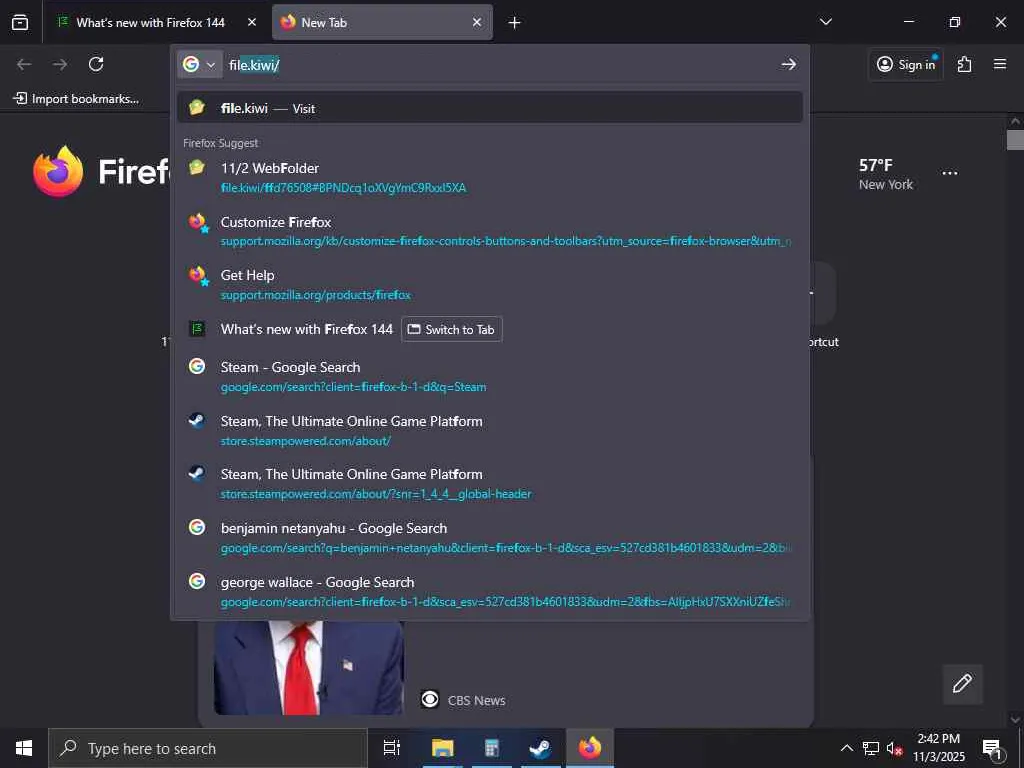Open the weather widget three-dot menu

950,173
